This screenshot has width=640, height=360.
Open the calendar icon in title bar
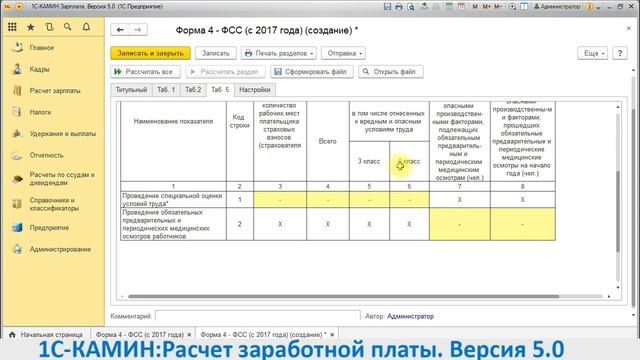pyautogui.click(x=461, y=7)
